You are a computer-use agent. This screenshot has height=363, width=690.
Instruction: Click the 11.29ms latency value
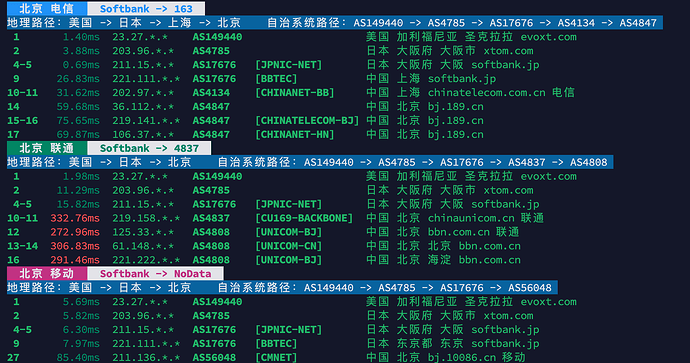tap(78, 191)
